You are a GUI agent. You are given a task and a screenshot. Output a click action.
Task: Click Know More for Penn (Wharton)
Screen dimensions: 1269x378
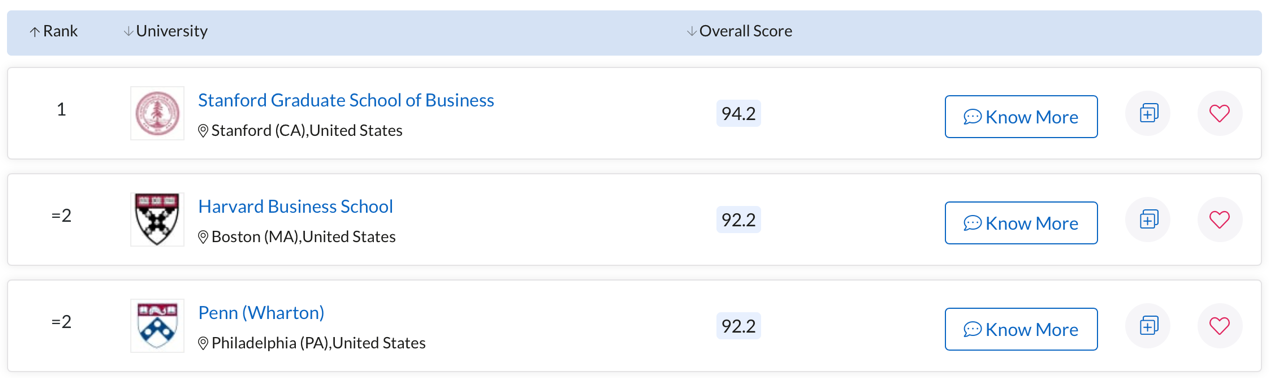tap(1021, 329)
